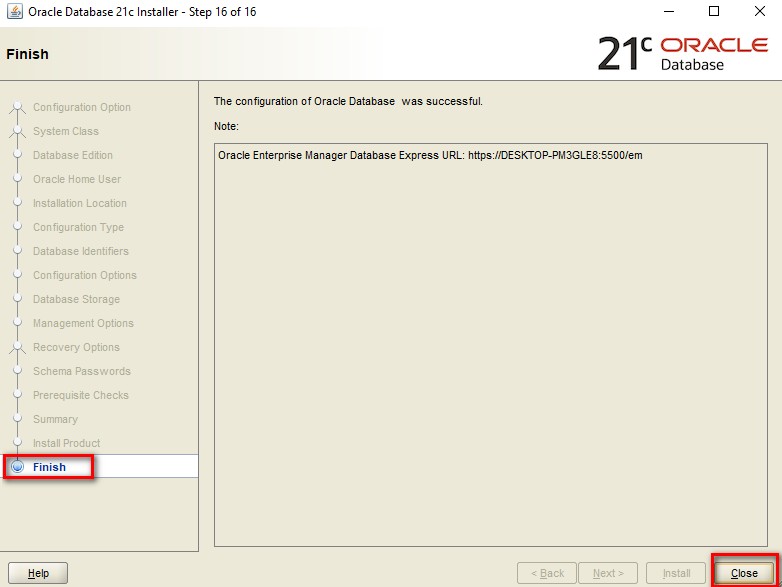782x587 pixels.
Task: Click the Close button to exit installer
Action: point(744,573)
